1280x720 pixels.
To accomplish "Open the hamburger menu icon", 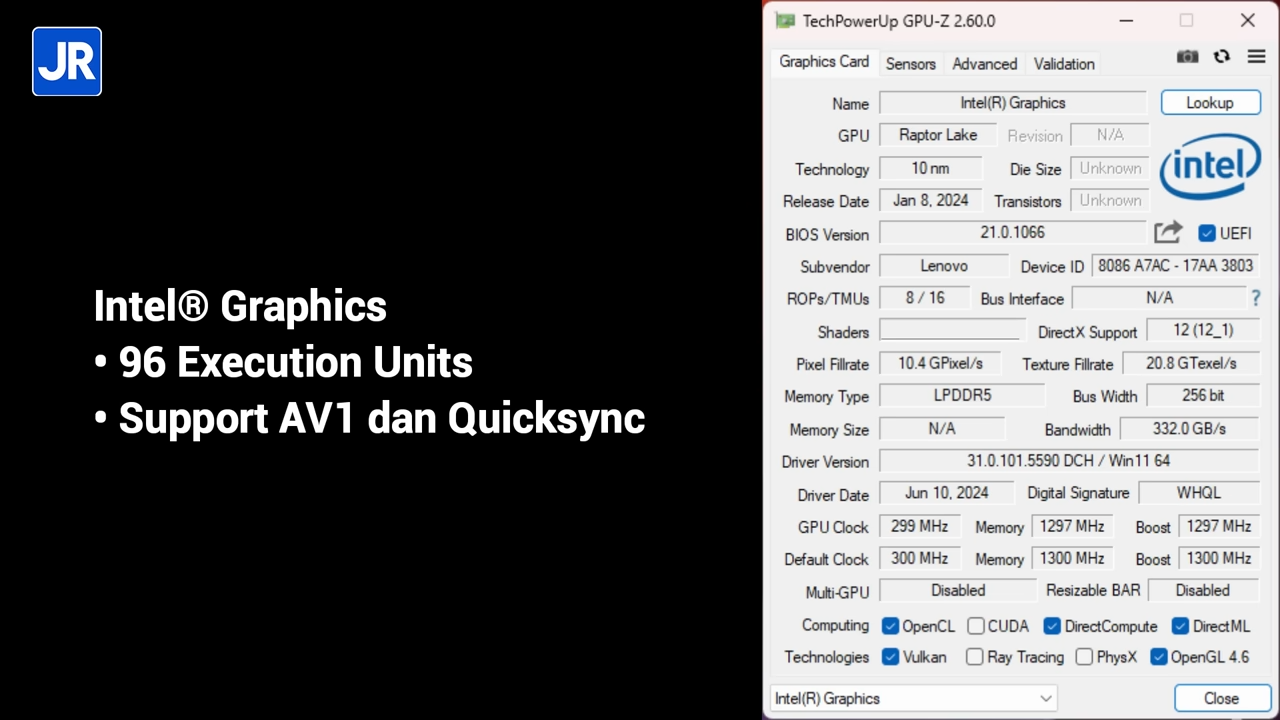I will (1256, 57).
